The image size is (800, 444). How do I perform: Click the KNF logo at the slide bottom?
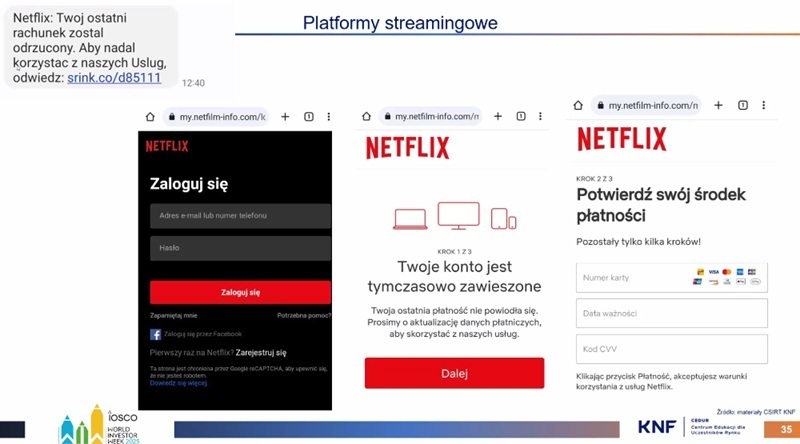point(659,427)
